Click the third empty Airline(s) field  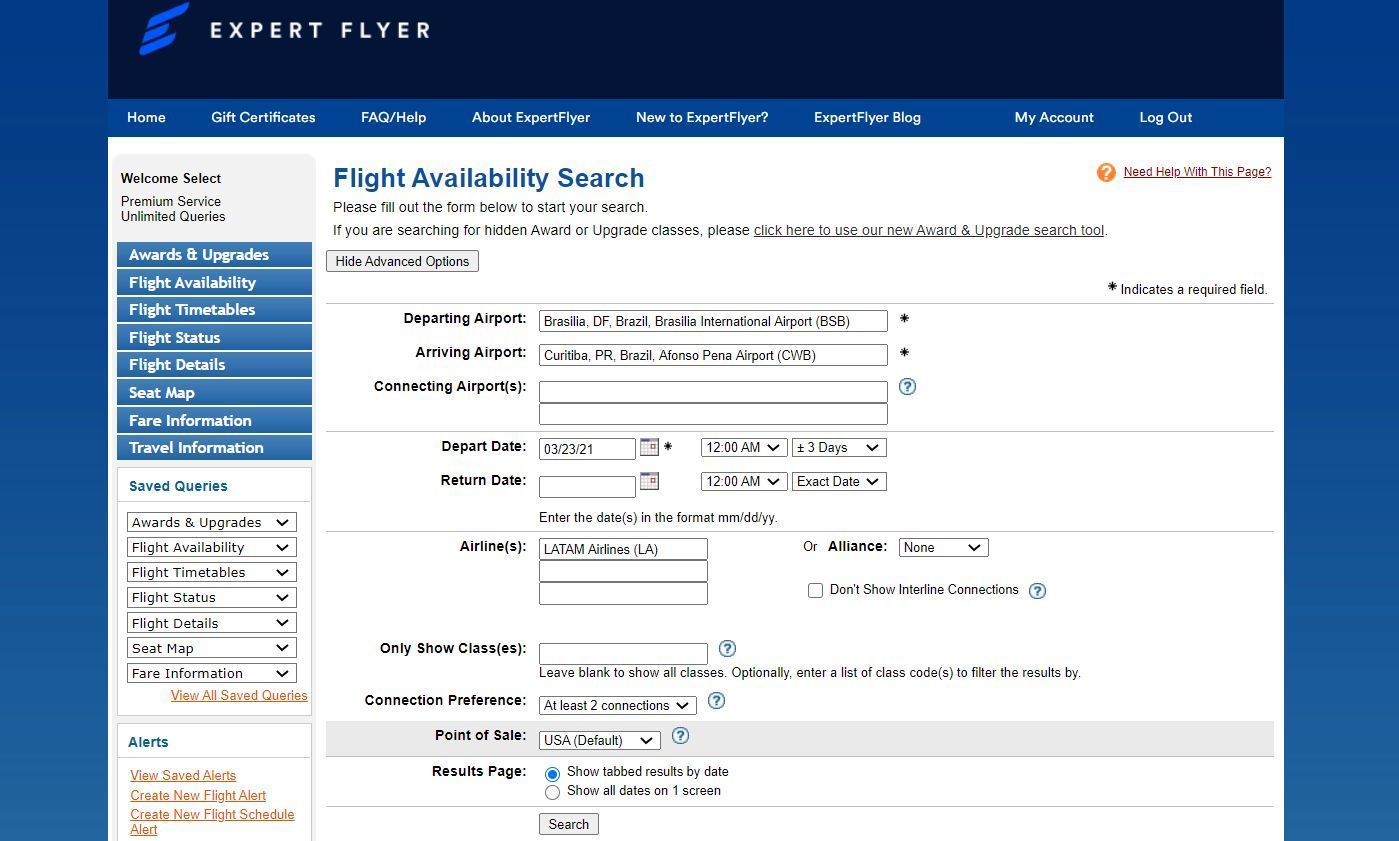coord(623,593)
